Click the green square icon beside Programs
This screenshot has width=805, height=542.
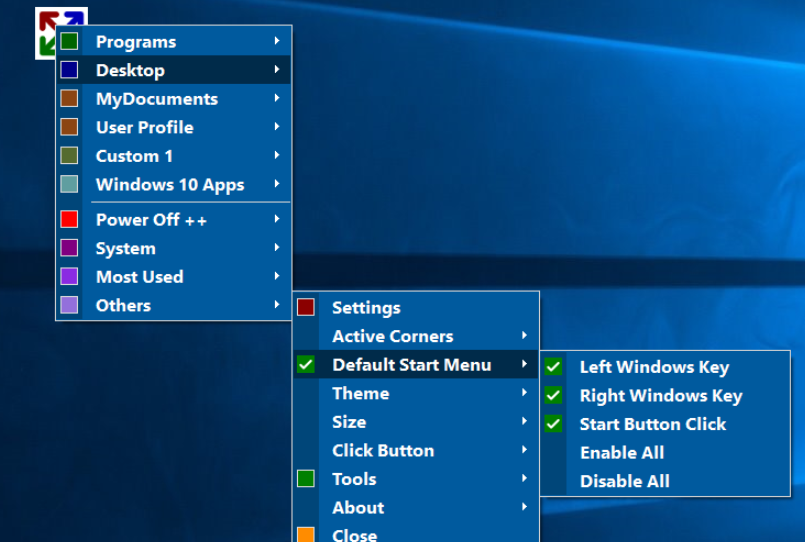[x=69, y=42]
